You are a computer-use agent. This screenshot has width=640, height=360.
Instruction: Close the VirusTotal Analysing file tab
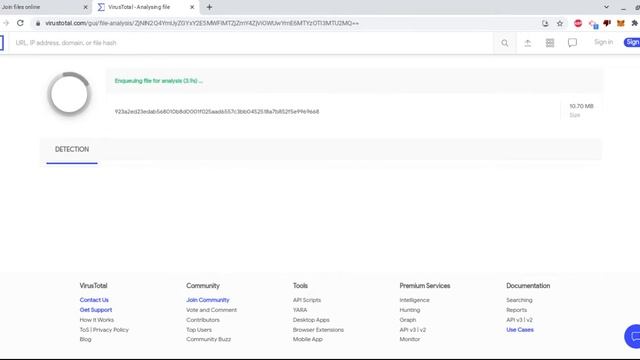[x=192, y=7]
